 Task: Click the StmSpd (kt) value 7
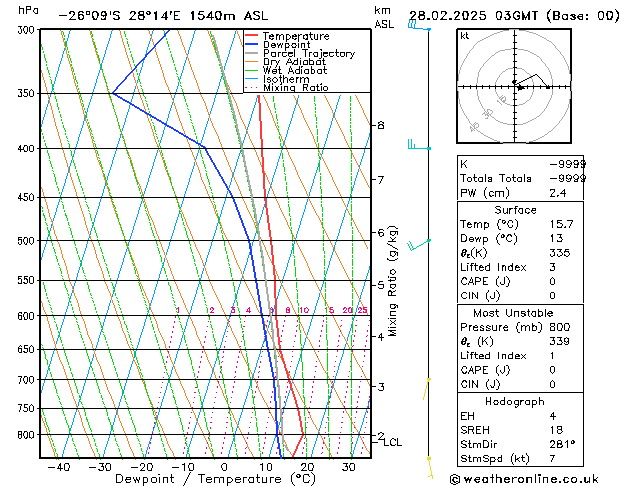553,458
